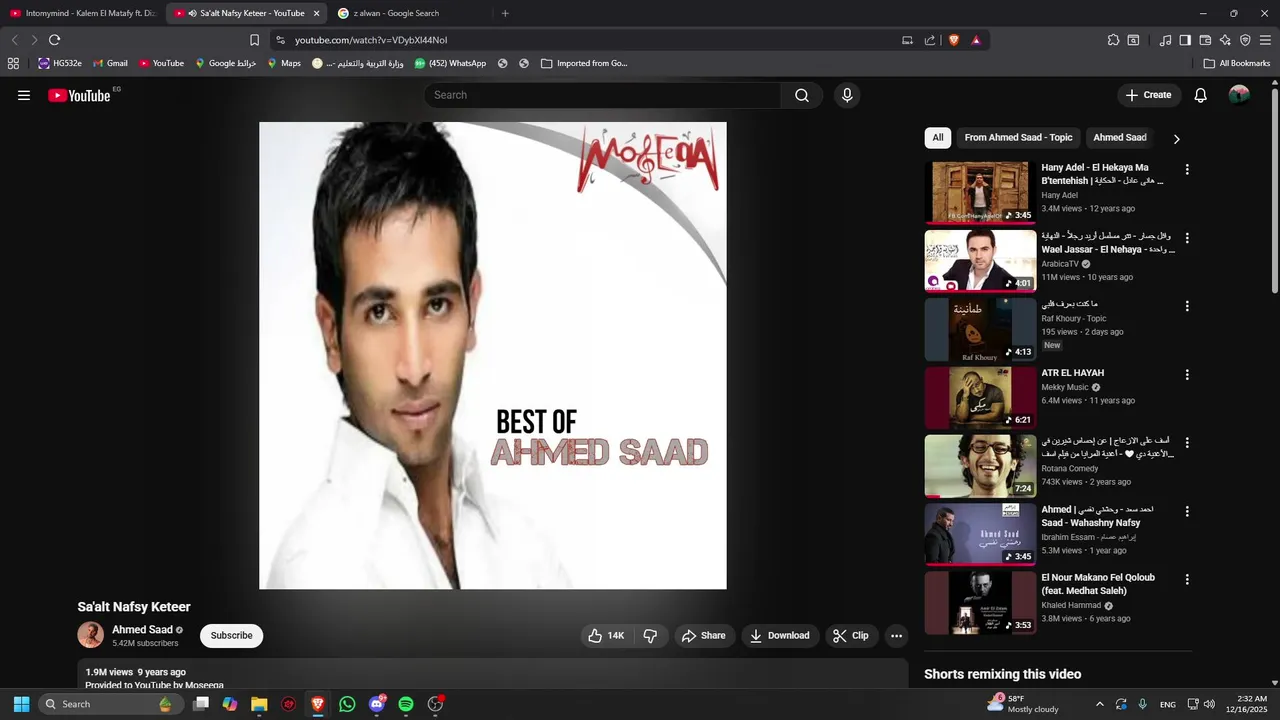Start voice search with the microphone icon
The image size is (1280, 720).
847,95
